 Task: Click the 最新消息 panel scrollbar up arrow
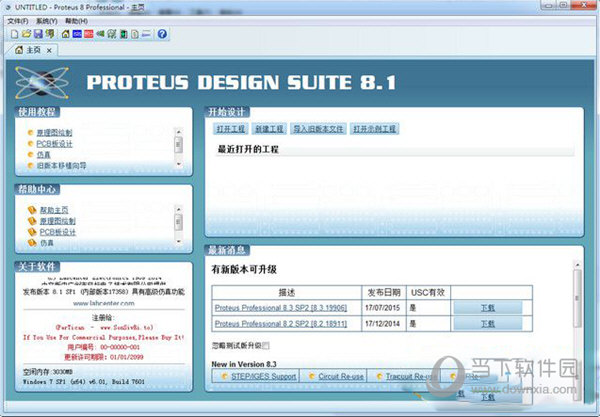coord(577,265)
